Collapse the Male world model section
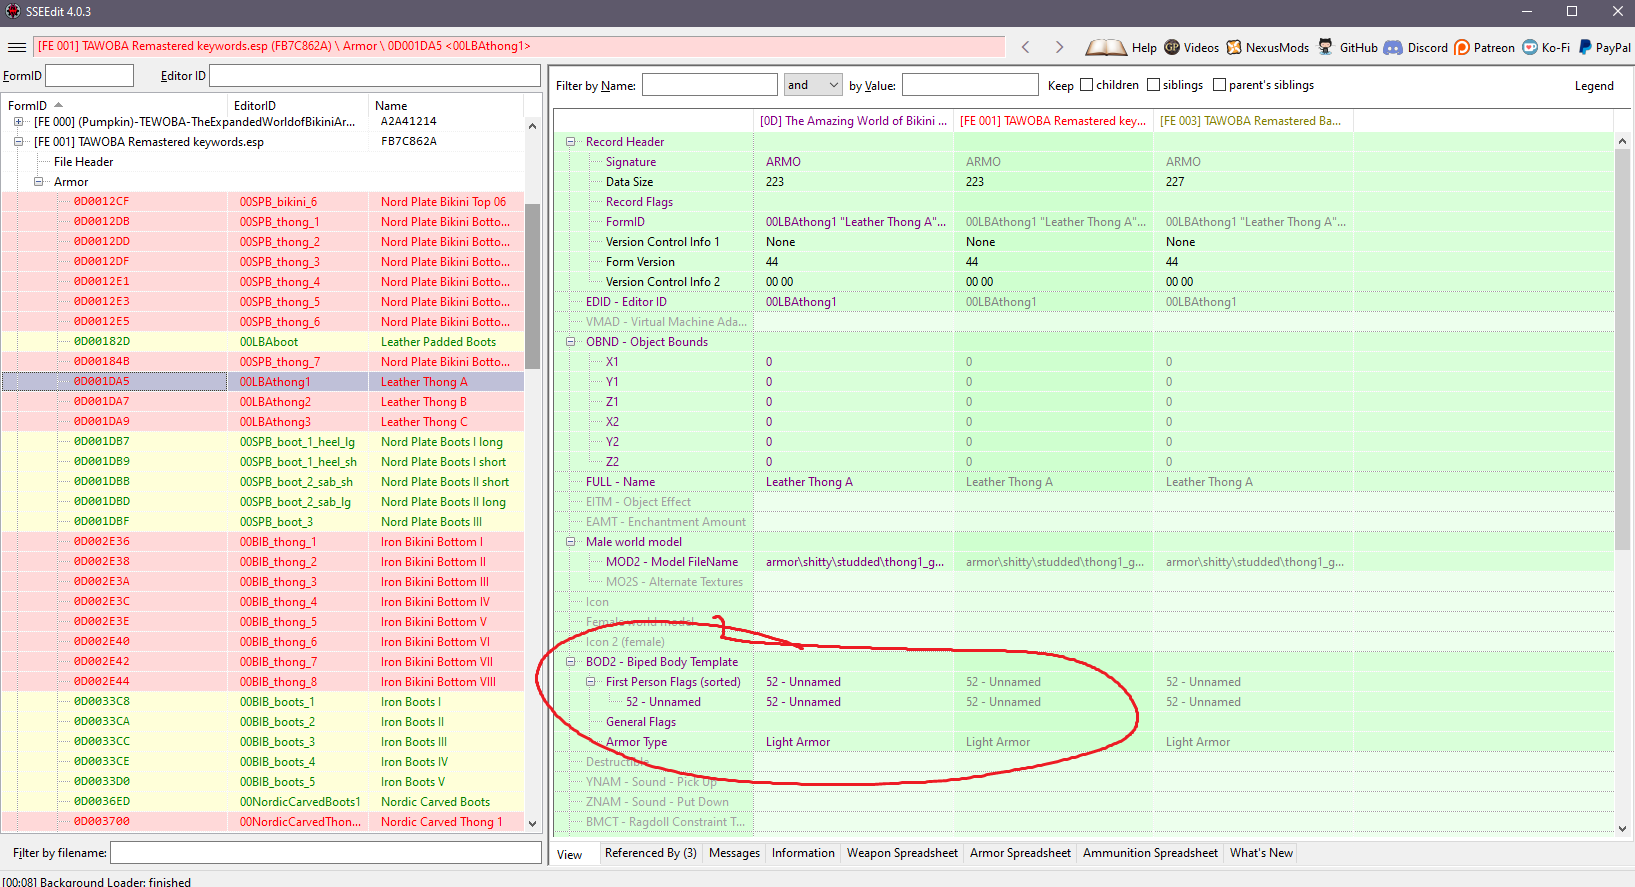The height and width of the screenshot is (887, 1635). (x=571, y=542)
